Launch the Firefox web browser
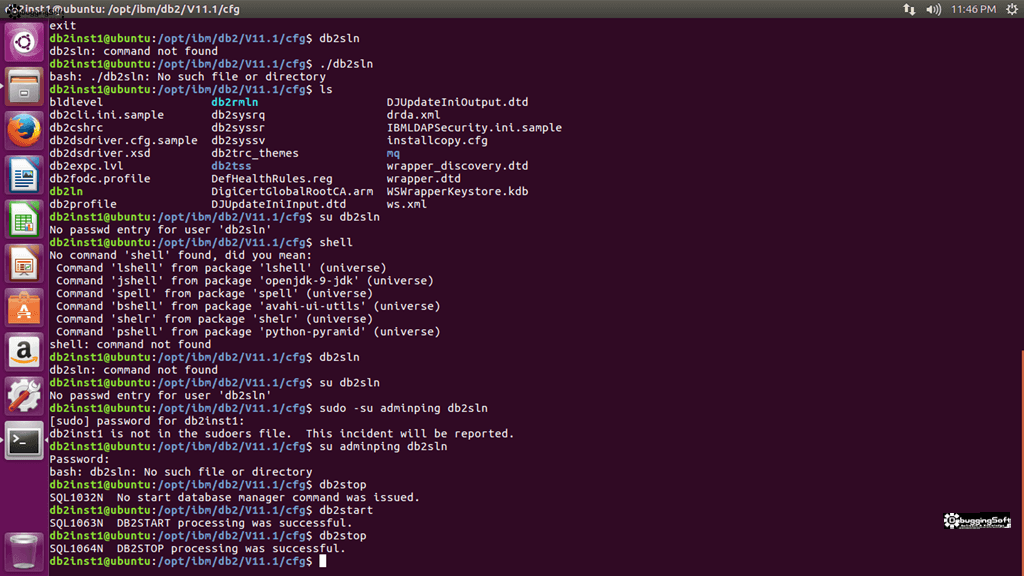 (22, 129)
